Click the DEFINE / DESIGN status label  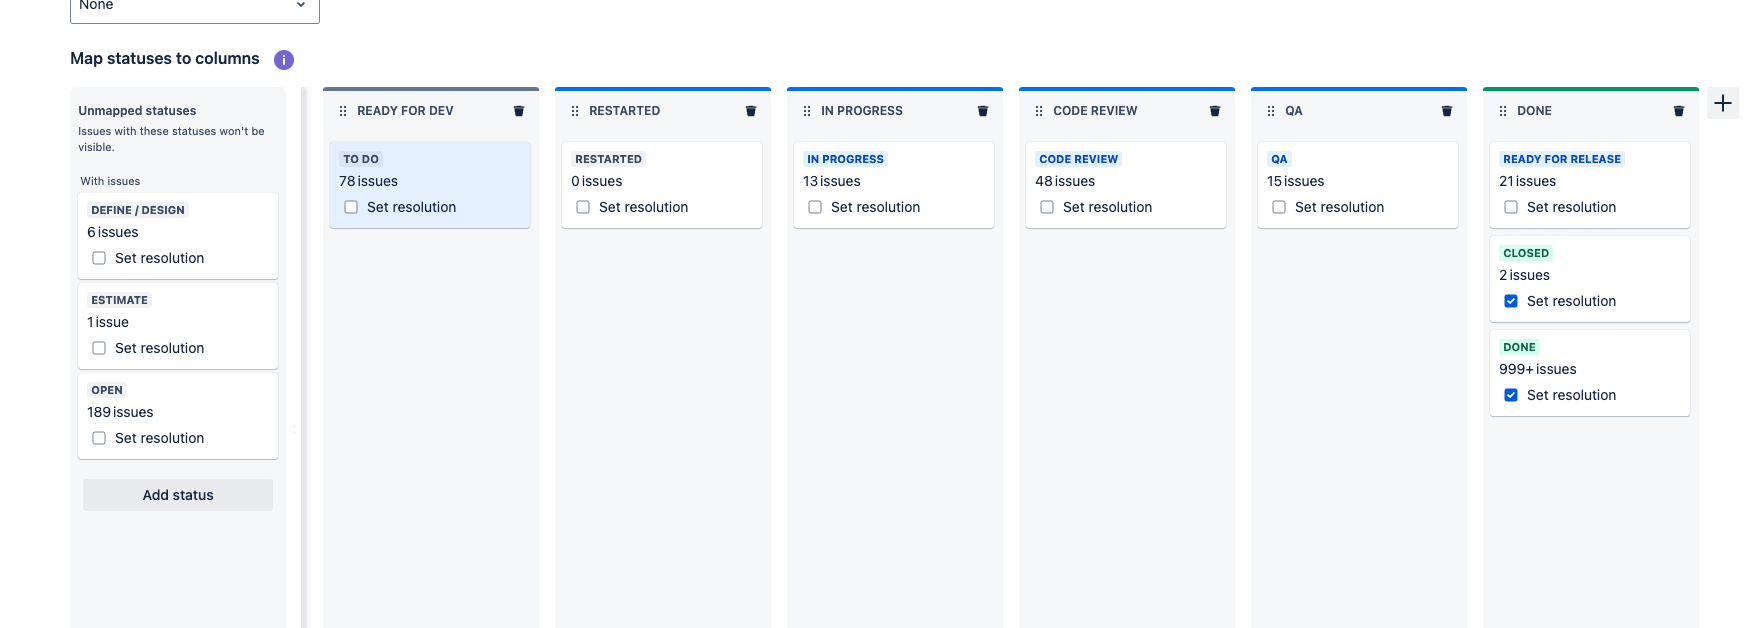(138, 210)
